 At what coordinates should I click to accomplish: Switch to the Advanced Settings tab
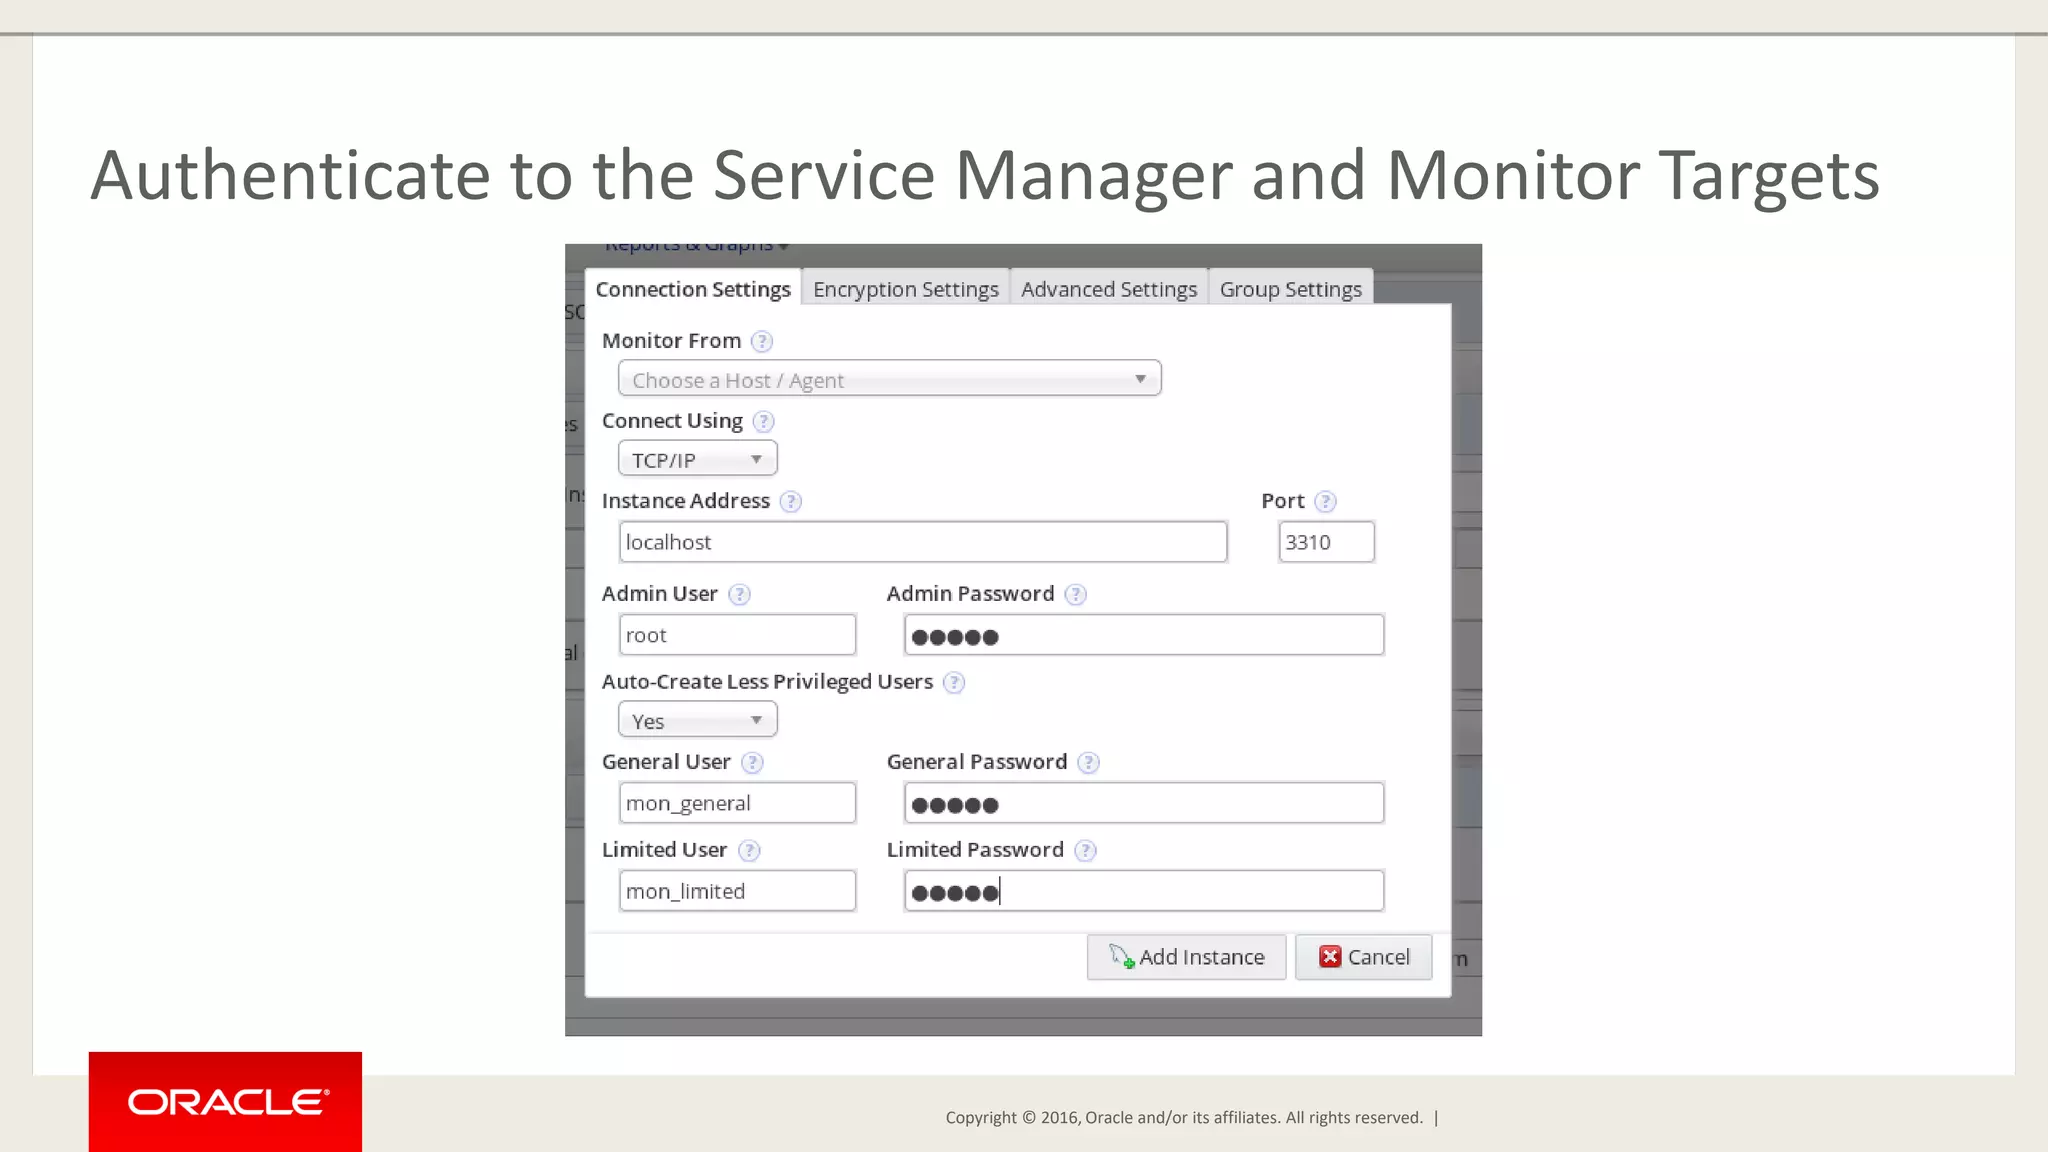tap(1109, 288)
